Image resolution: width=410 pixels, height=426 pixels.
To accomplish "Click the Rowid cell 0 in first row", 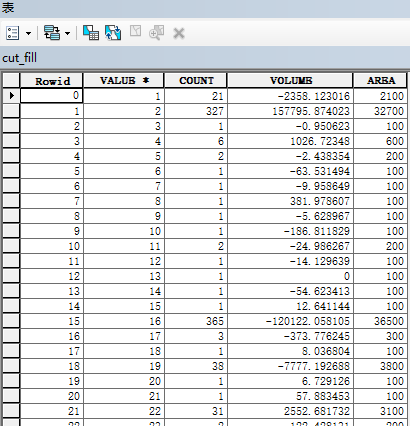I will point(52,96).
